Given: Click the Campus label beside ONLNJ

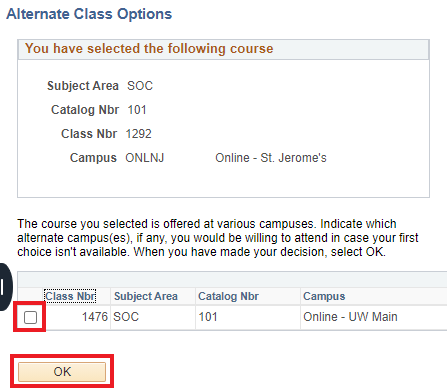Looking at the screenshot, I should [x=93, y=158].
